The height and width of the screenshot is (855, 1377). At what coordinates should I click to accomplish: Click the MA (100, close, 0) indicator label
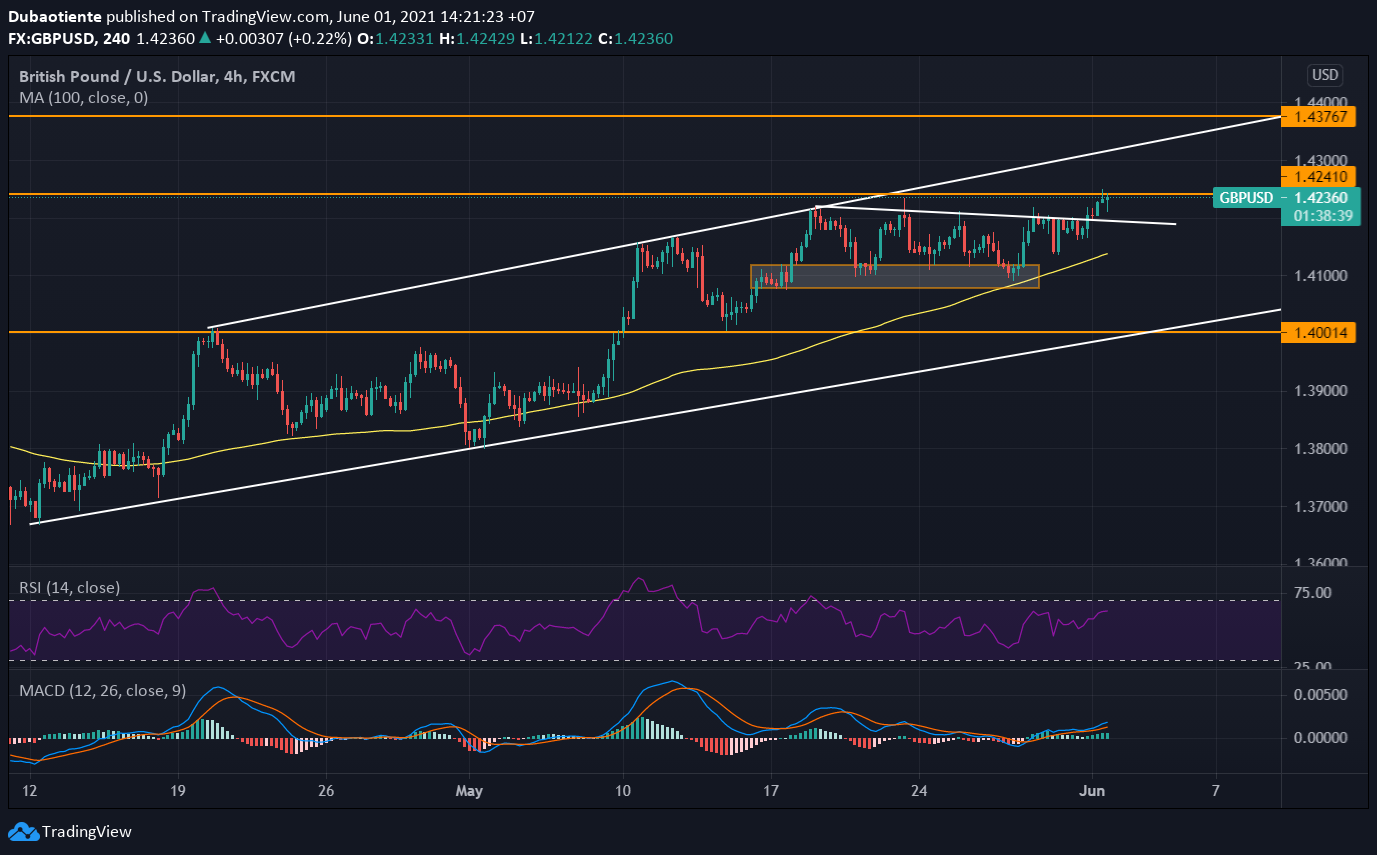(x=84, y=98)
